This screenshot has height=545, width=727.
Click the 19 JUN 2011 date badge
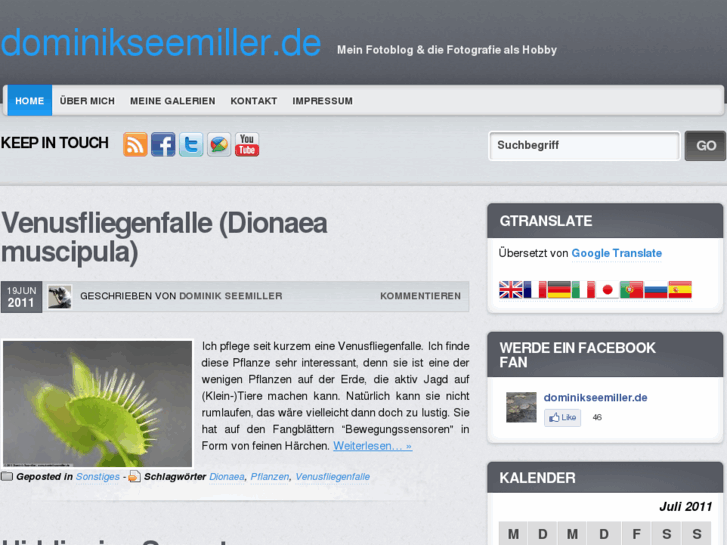tap(21, 297)
